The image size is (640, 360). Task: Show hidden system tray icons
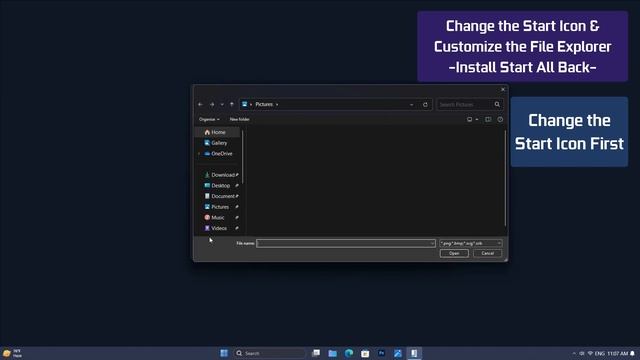(574, 353)
